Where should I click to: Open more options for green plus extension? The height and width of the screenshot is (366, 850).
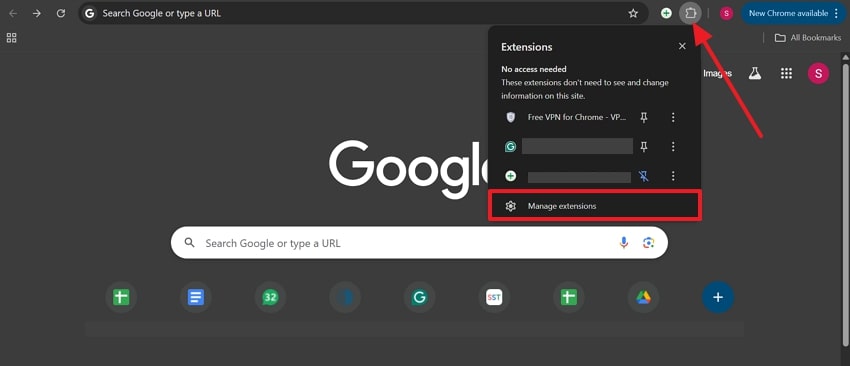point(673,176)
